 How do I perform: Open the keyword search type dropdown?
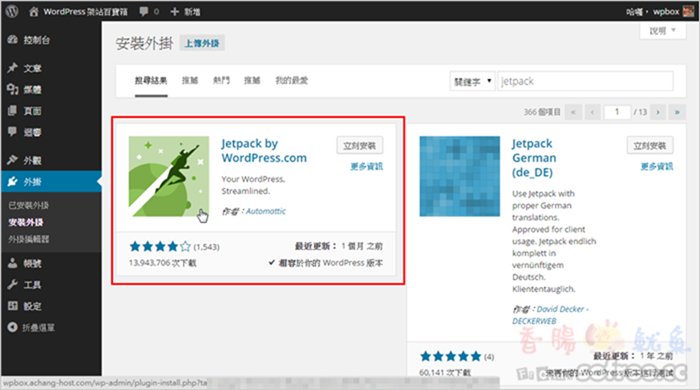tap(472, 81)
